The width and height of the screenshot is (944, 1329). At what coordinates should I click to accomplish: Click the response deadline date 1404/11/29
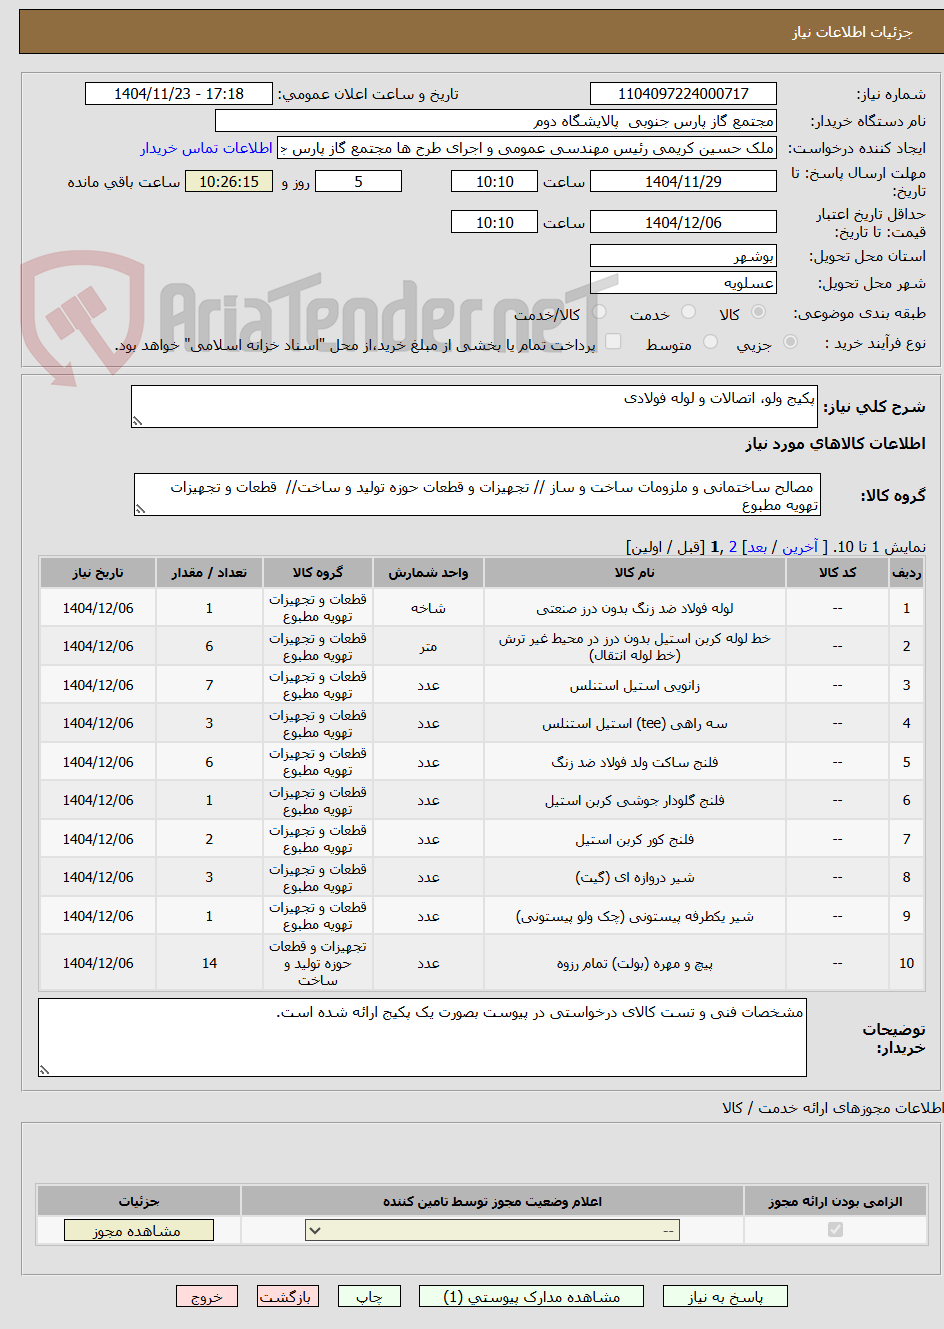tap(683, 181)
